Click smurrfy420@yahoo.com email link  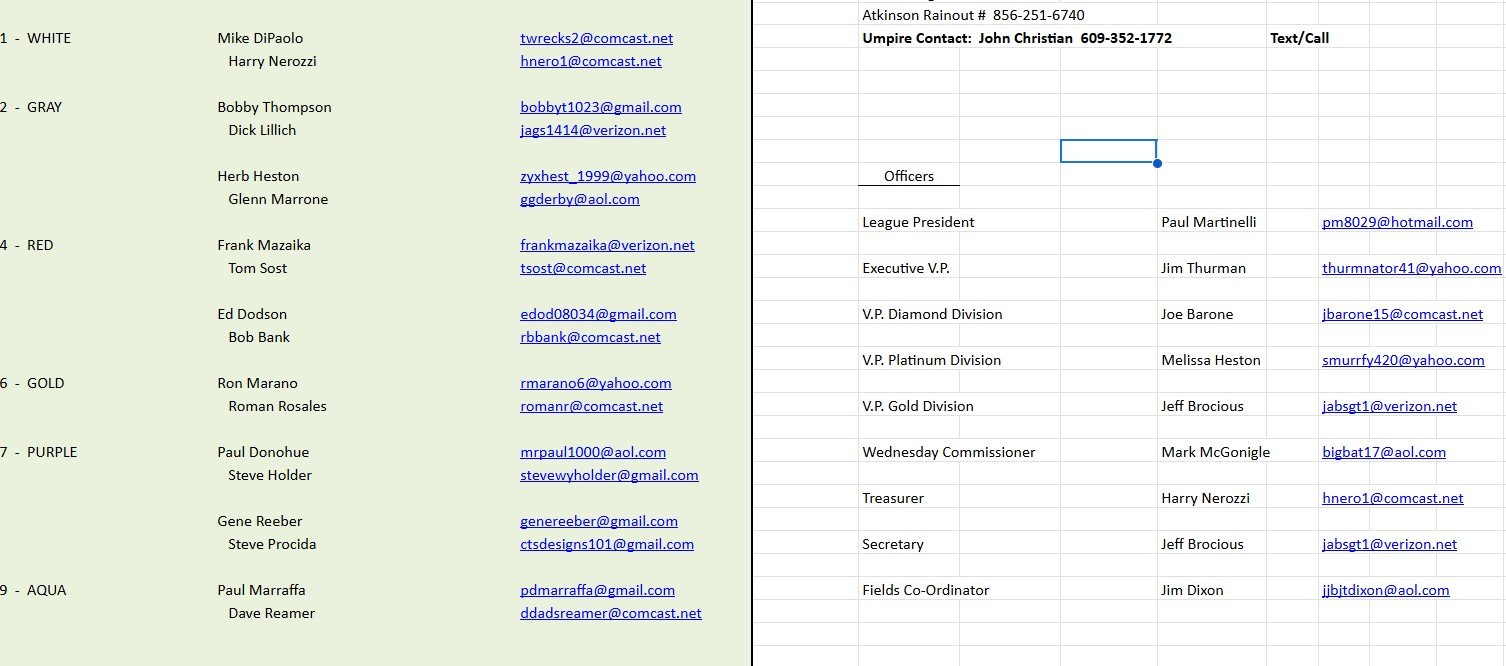point(1403,360)
